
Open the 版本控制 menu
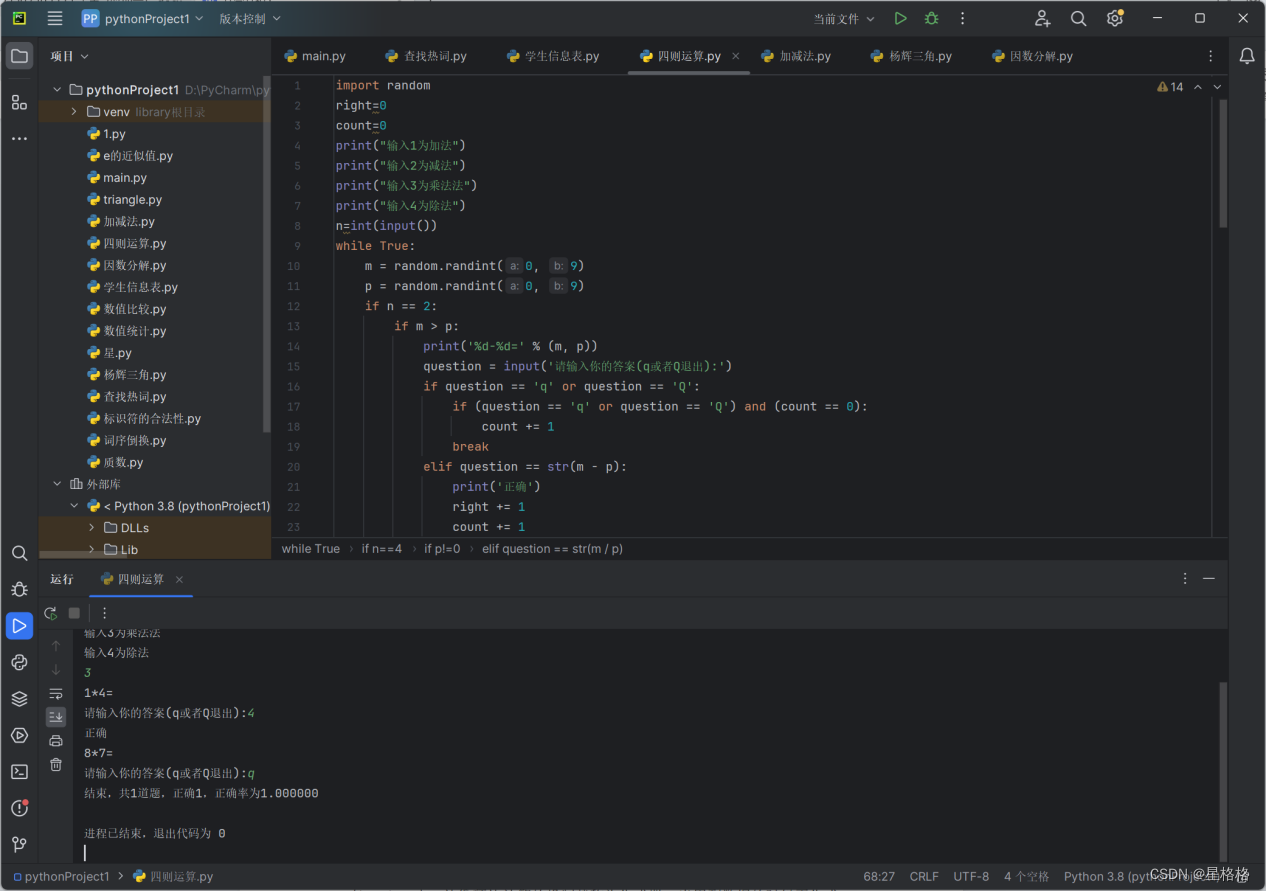[250, 18]
